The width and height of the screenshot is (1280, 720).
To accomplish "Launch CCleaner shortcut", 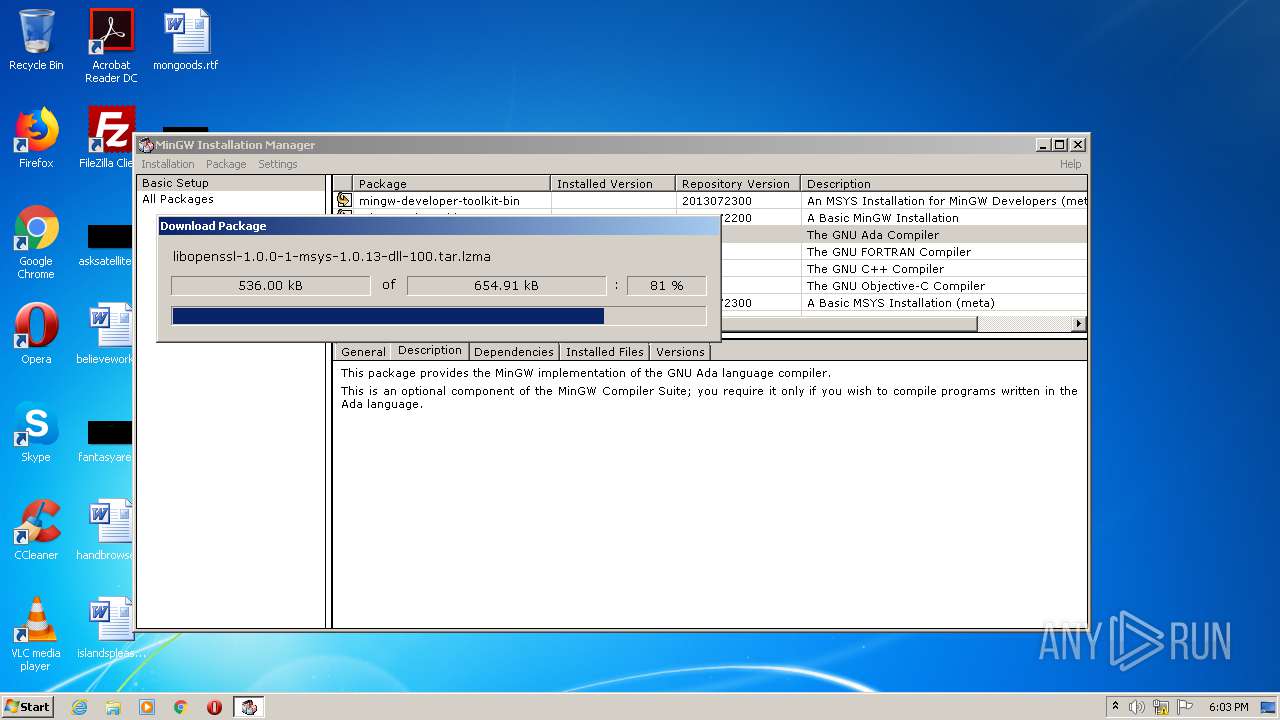I will [36, 530].
